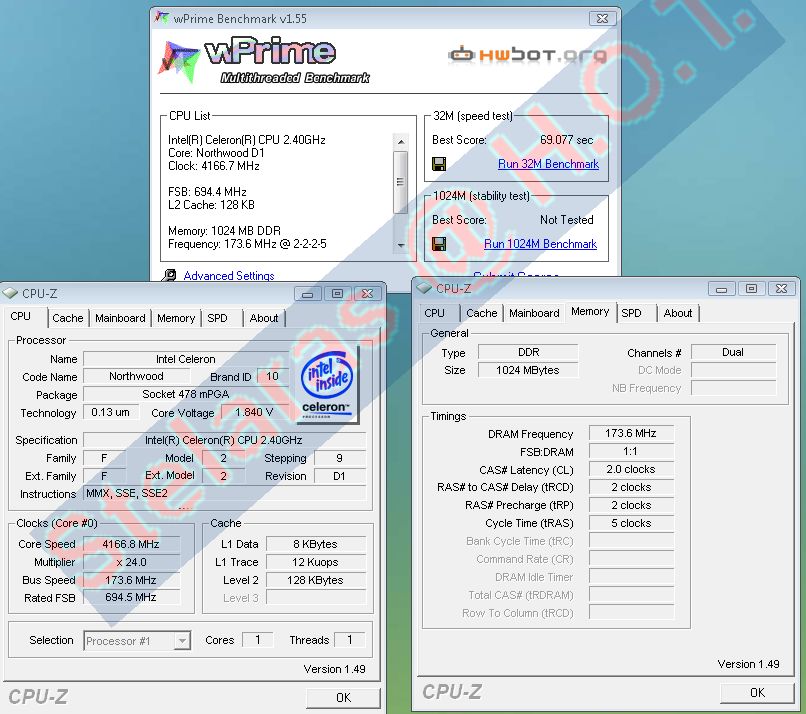Close the wPrime Benchmark window
This screenshot has height=714, width=806.
[602, 19]
